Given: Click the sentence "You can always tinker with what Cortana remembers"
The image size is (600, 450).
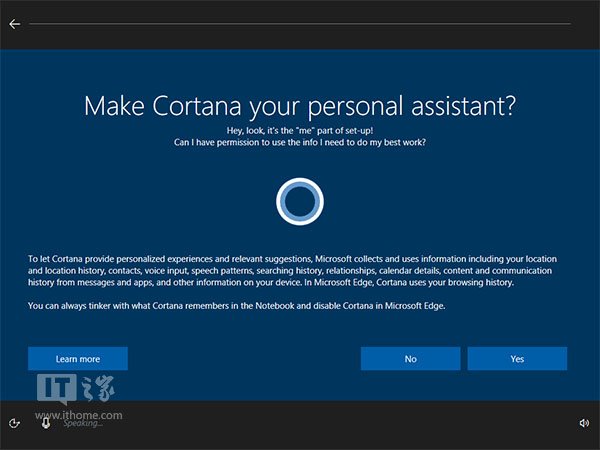Looking at the screenshot, I should click(x=236, y=306).
